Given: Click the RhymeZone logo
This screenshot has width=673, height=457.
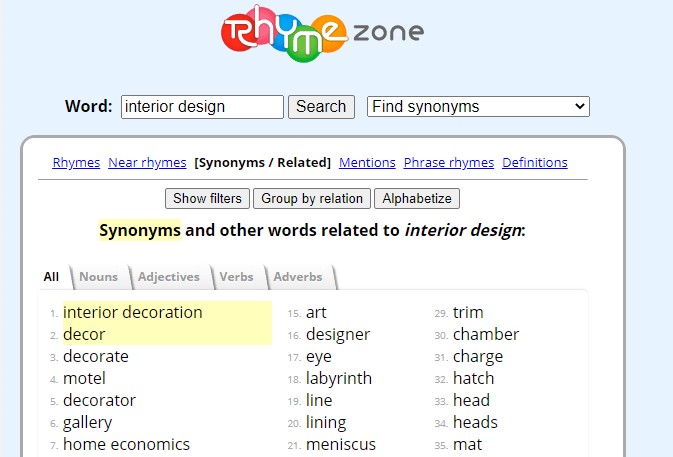Looking at the screenshot, I should click(x=322, y=33).
